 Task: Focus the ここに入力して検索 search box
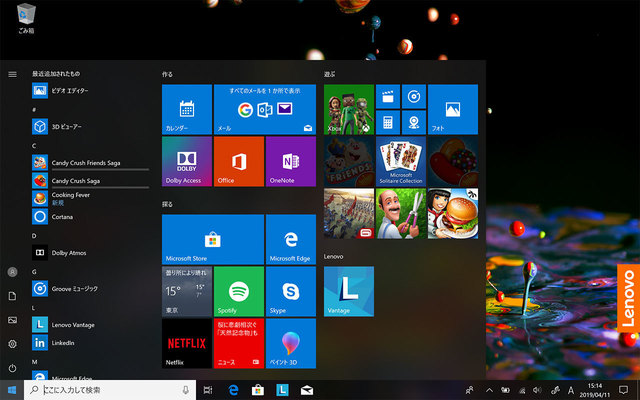pyautogui.click(x=110, y=390)
